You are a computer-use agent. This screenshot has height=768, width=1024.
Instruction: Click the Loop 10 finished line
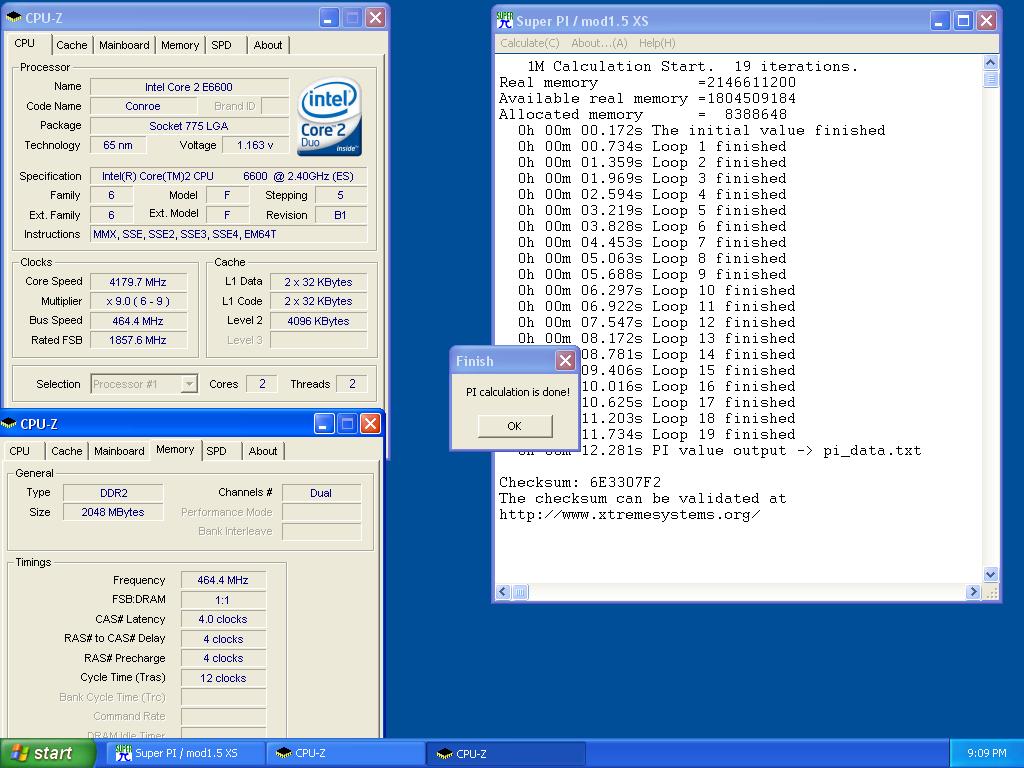[x=656, y=291]
